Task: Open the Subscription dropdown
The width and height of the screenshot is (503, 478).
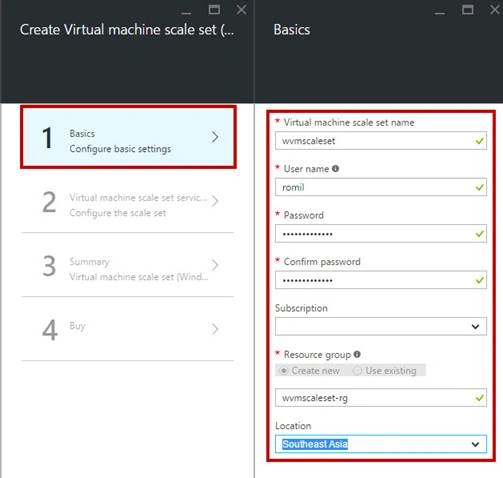Action: point(381,326)
